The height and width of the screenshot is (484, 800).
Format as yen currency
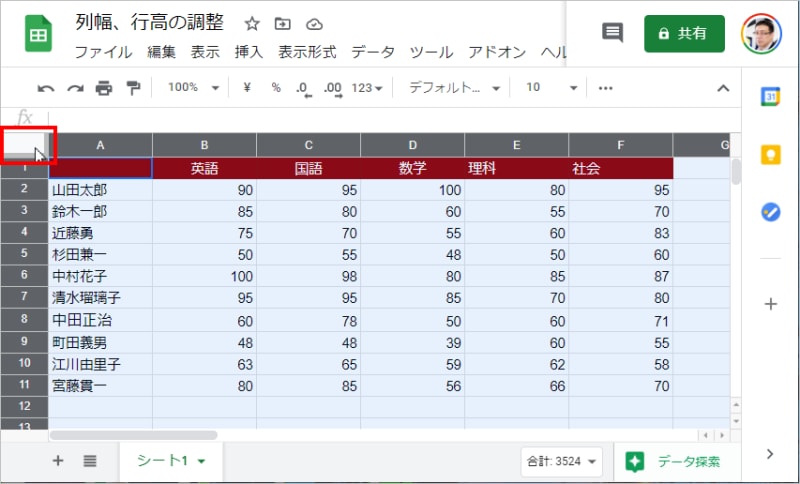247,88
